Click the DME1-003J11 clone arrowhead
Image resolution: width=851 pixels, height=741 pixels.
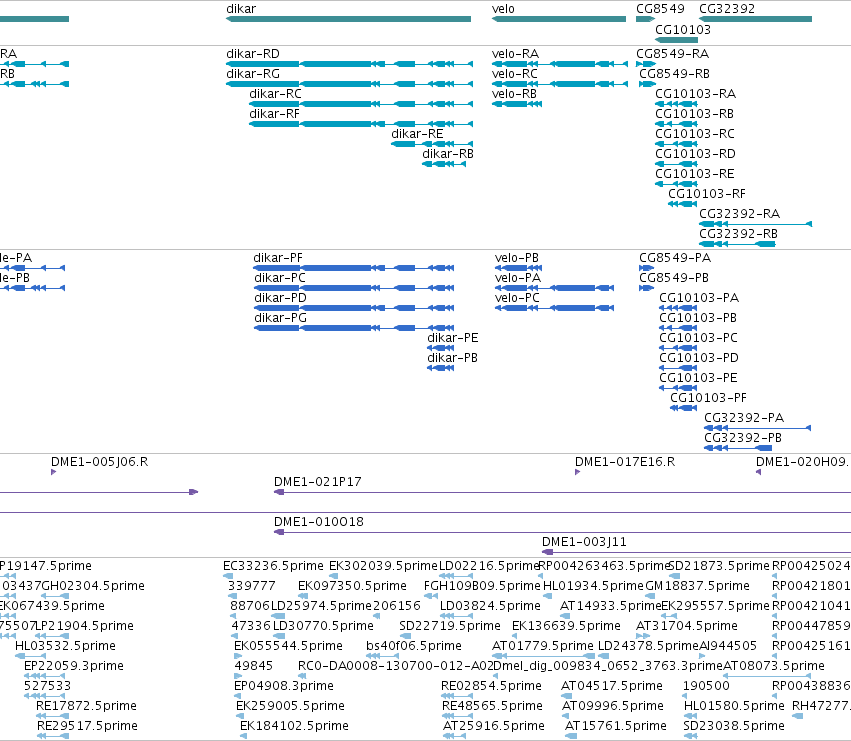click(x=548, y=553)
